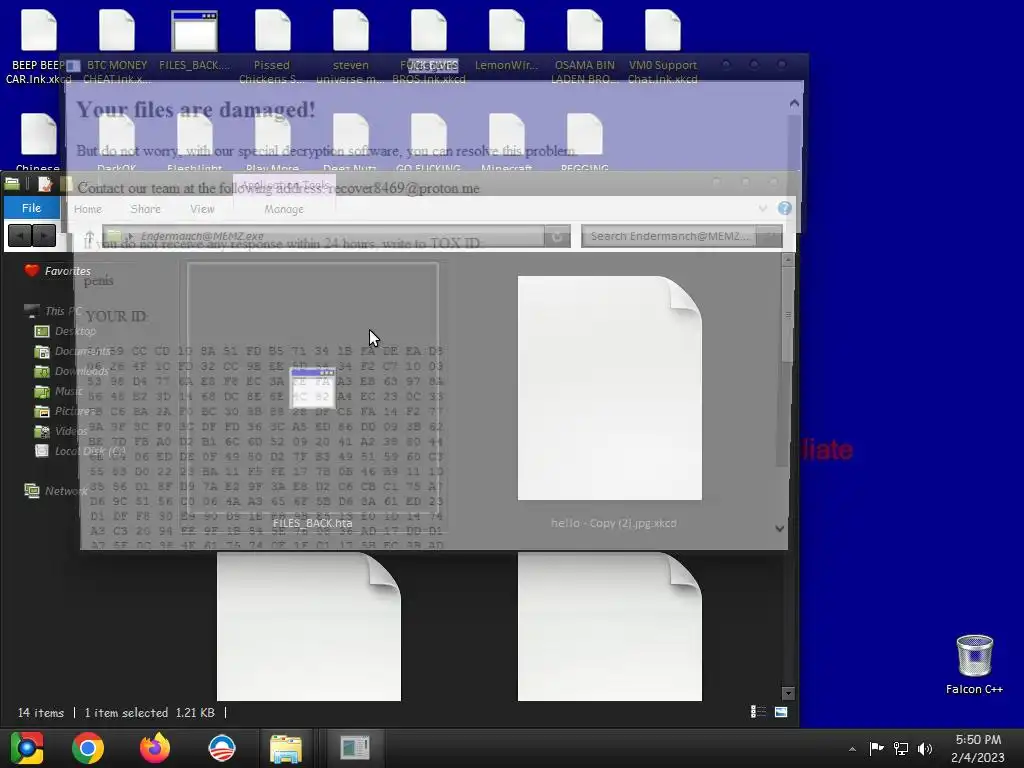This screenshot has height=768, width=1024.
Task: Switch to the Home ribbon tab
Action: (88, 209)
